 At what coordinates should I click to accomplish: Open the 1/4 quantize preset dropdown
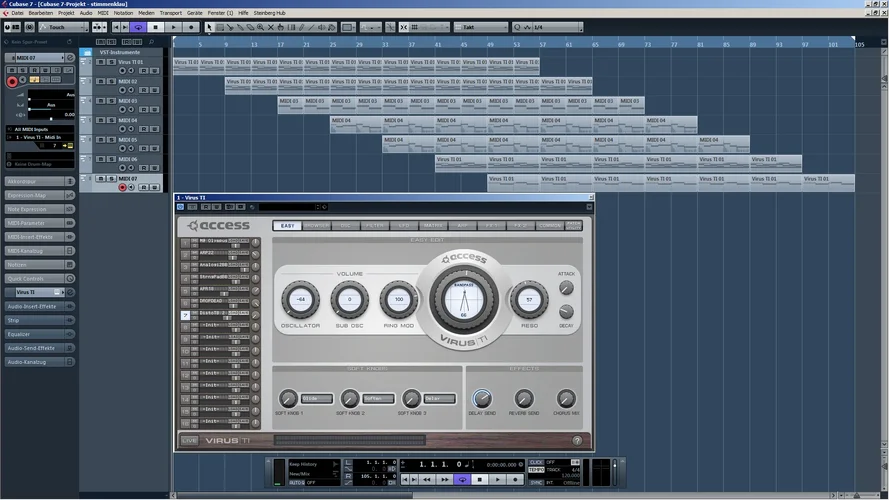(x=556, y=27)
